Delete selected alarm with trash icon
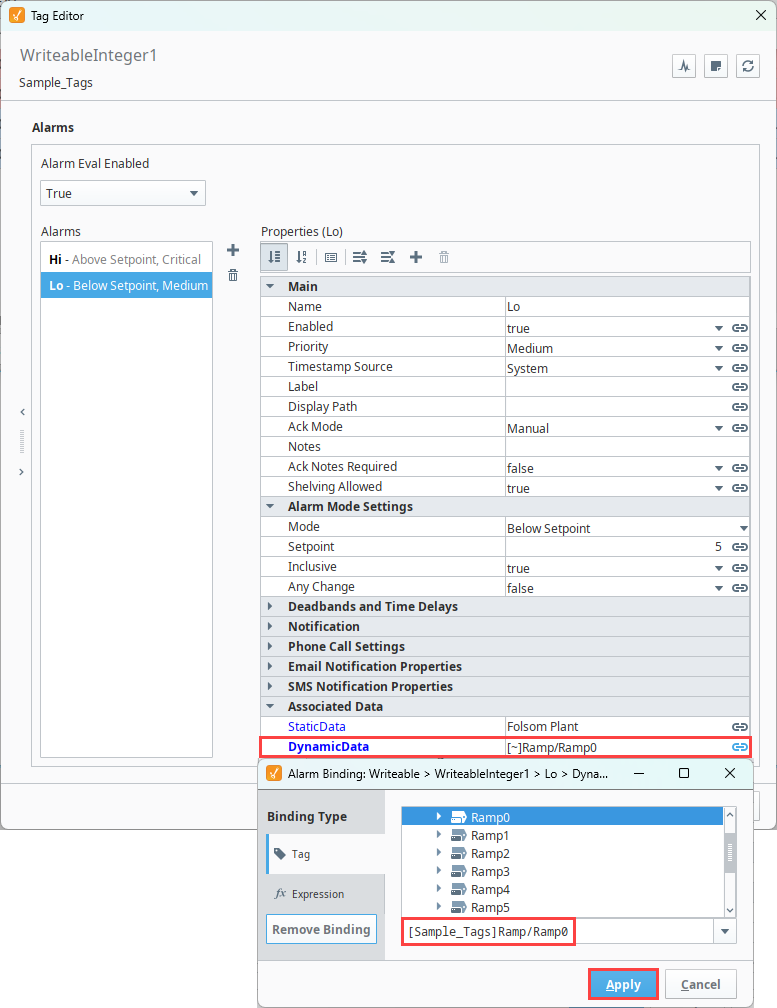 pyautogui.click(x=233, y=275)
